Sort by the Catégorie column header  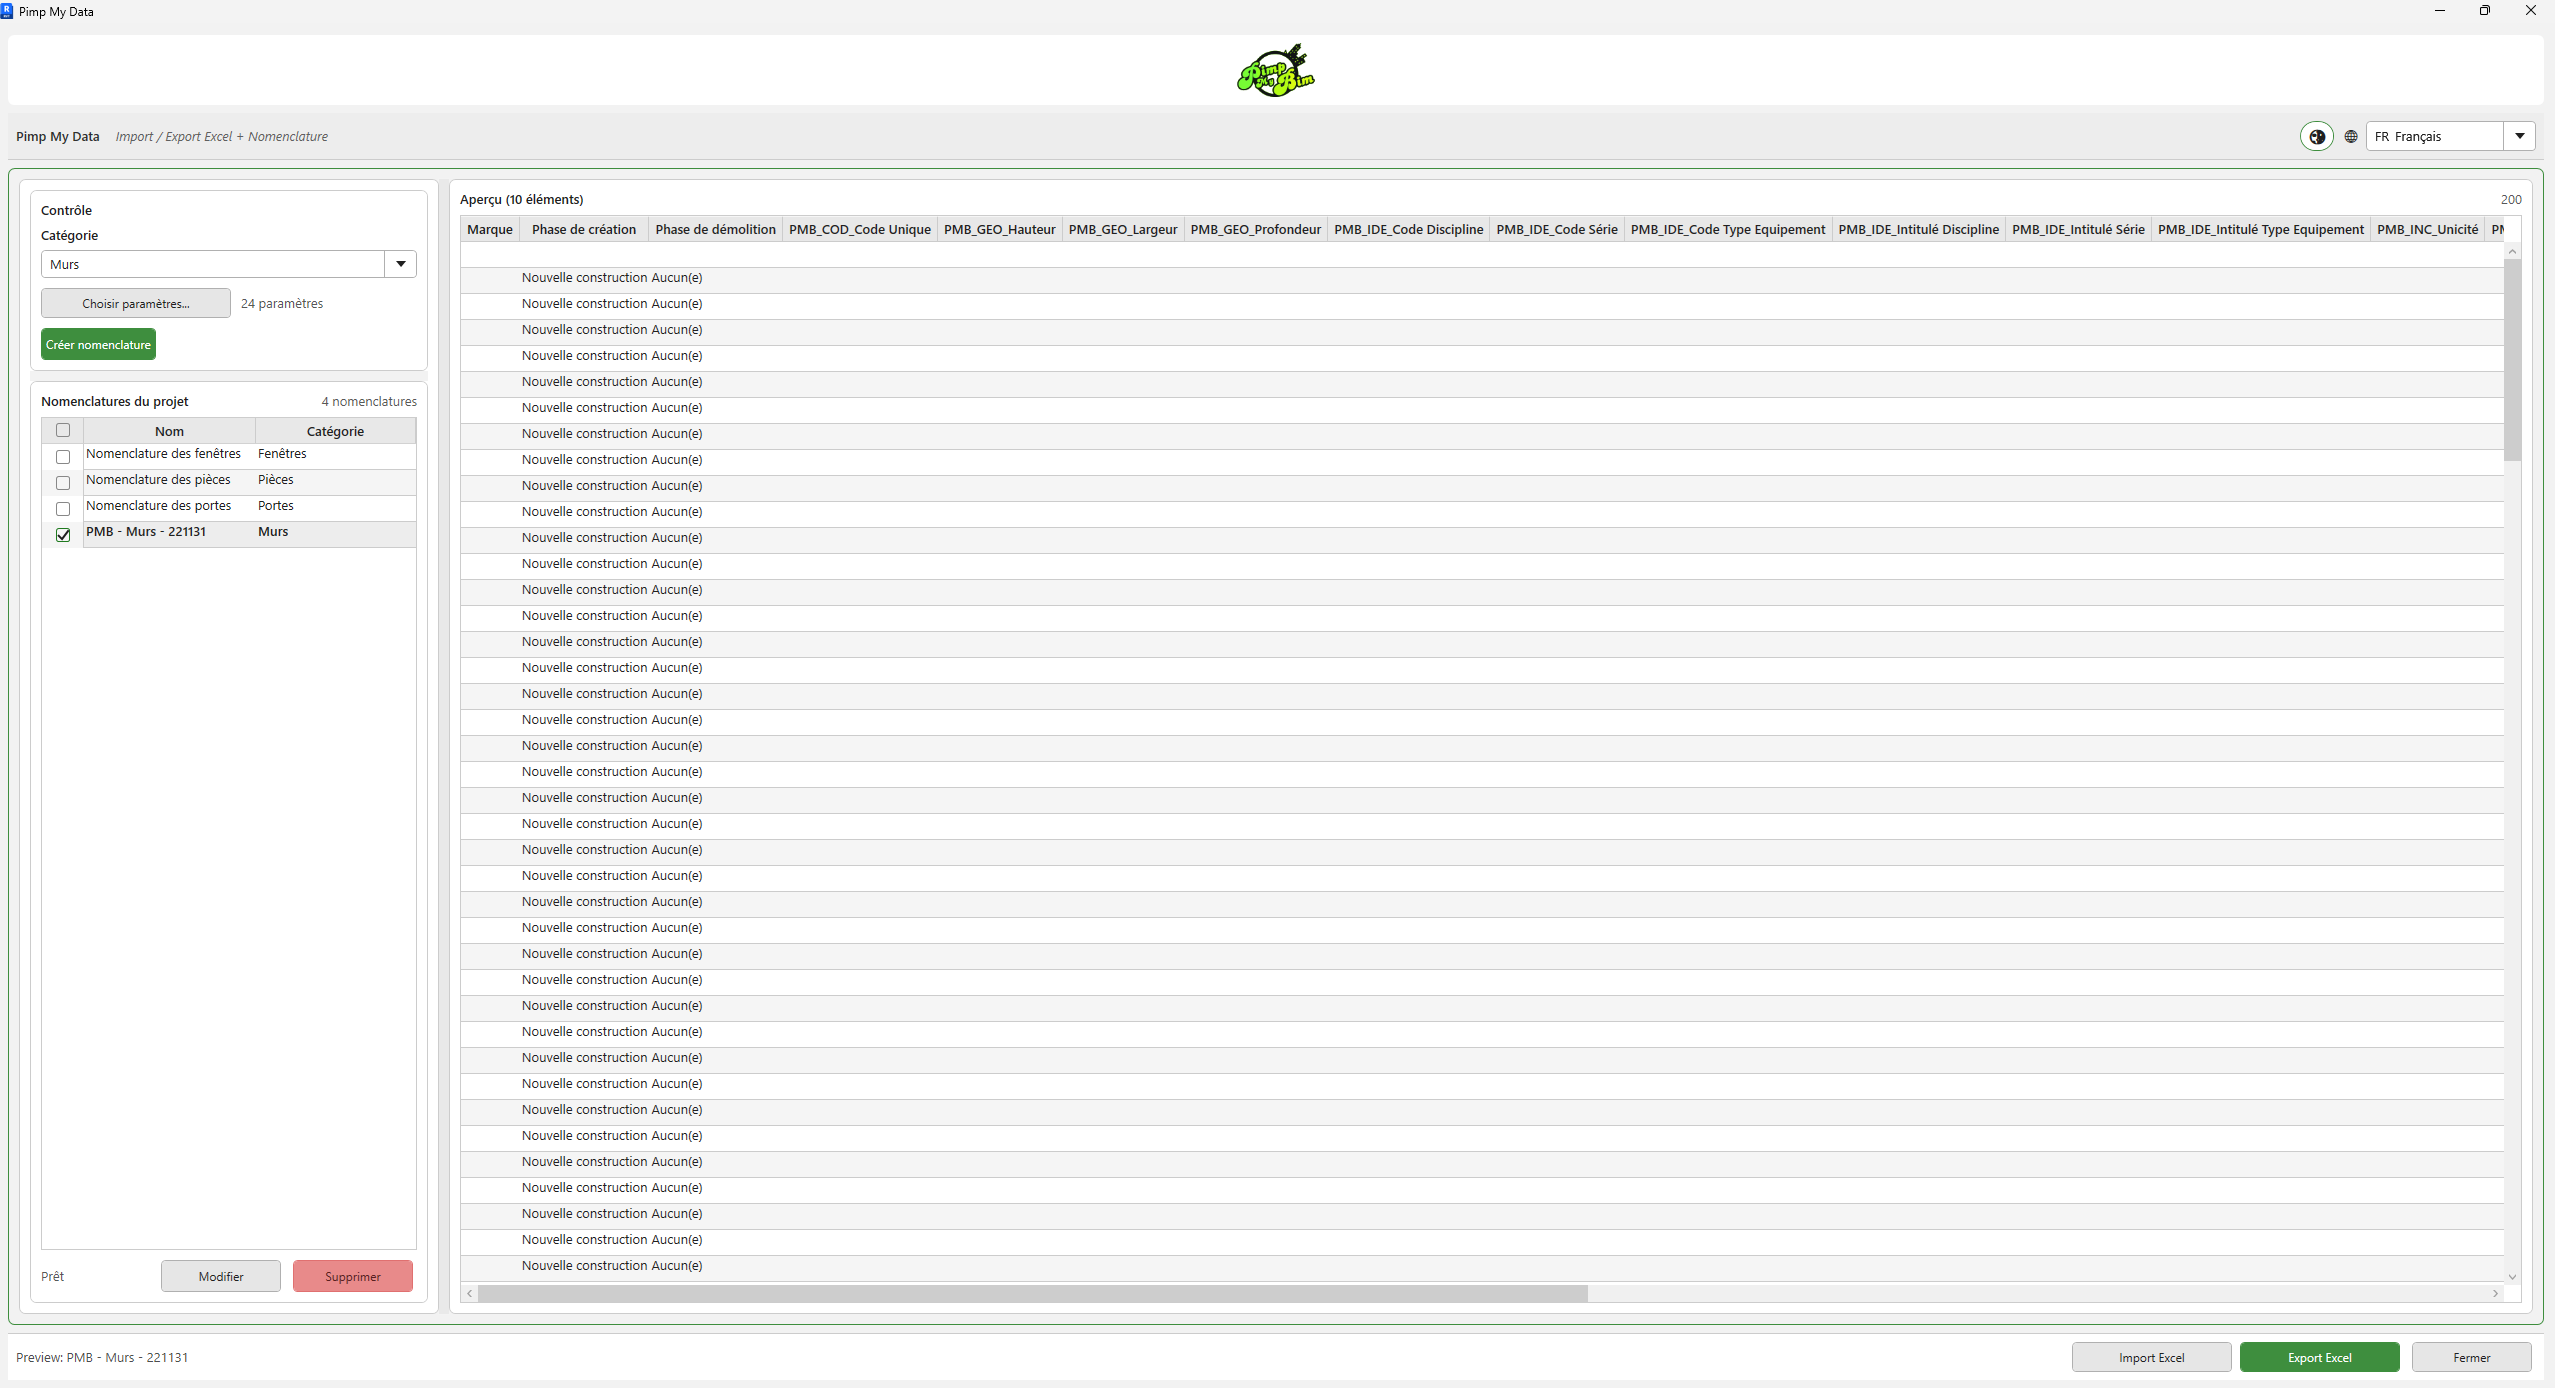335,431
